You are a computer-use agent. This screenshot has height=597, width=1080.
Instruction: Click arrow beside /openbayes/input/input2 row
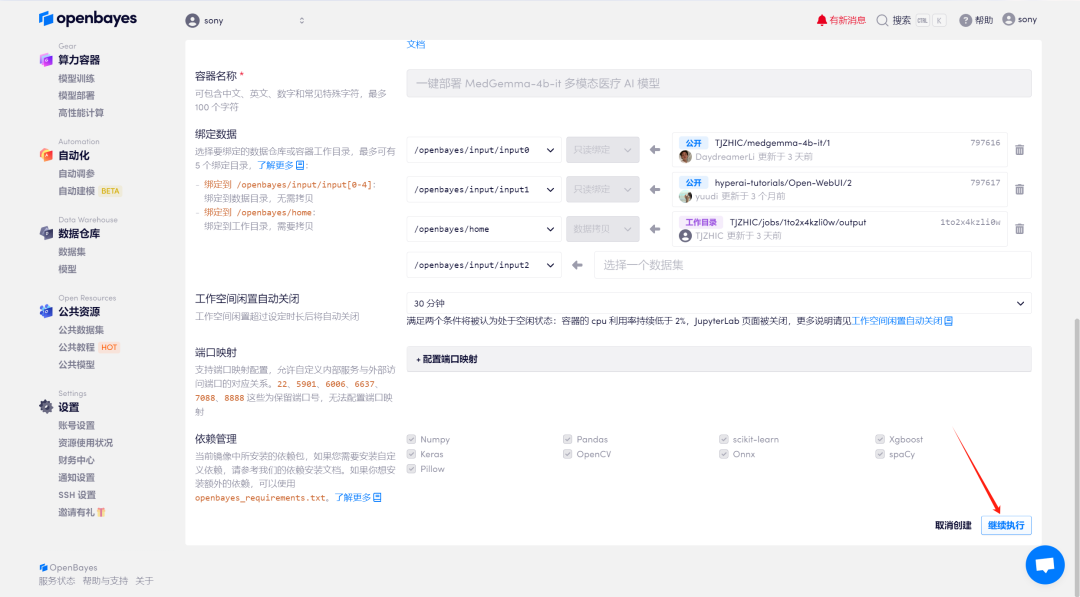[x=577, y=265]
